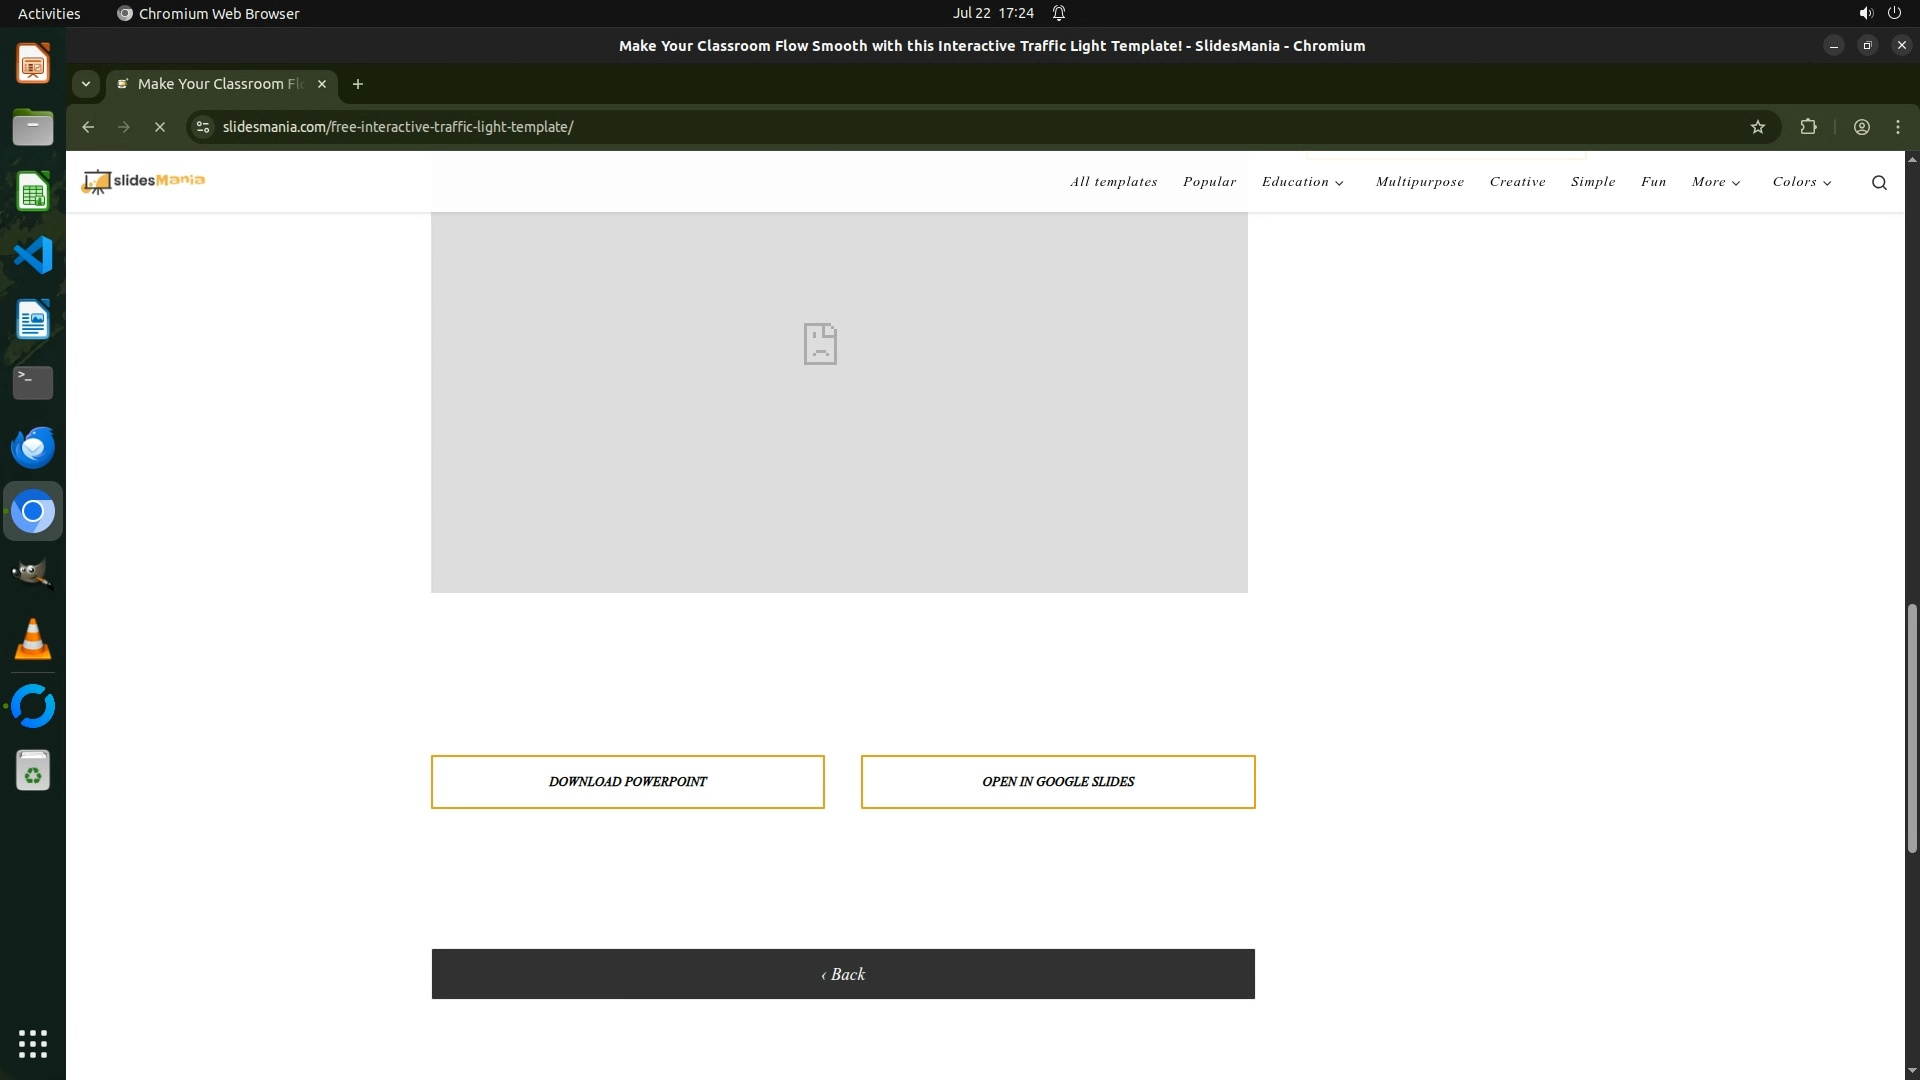
Task: Open the tab search dropdown arrow
Action: click(86, 84)
